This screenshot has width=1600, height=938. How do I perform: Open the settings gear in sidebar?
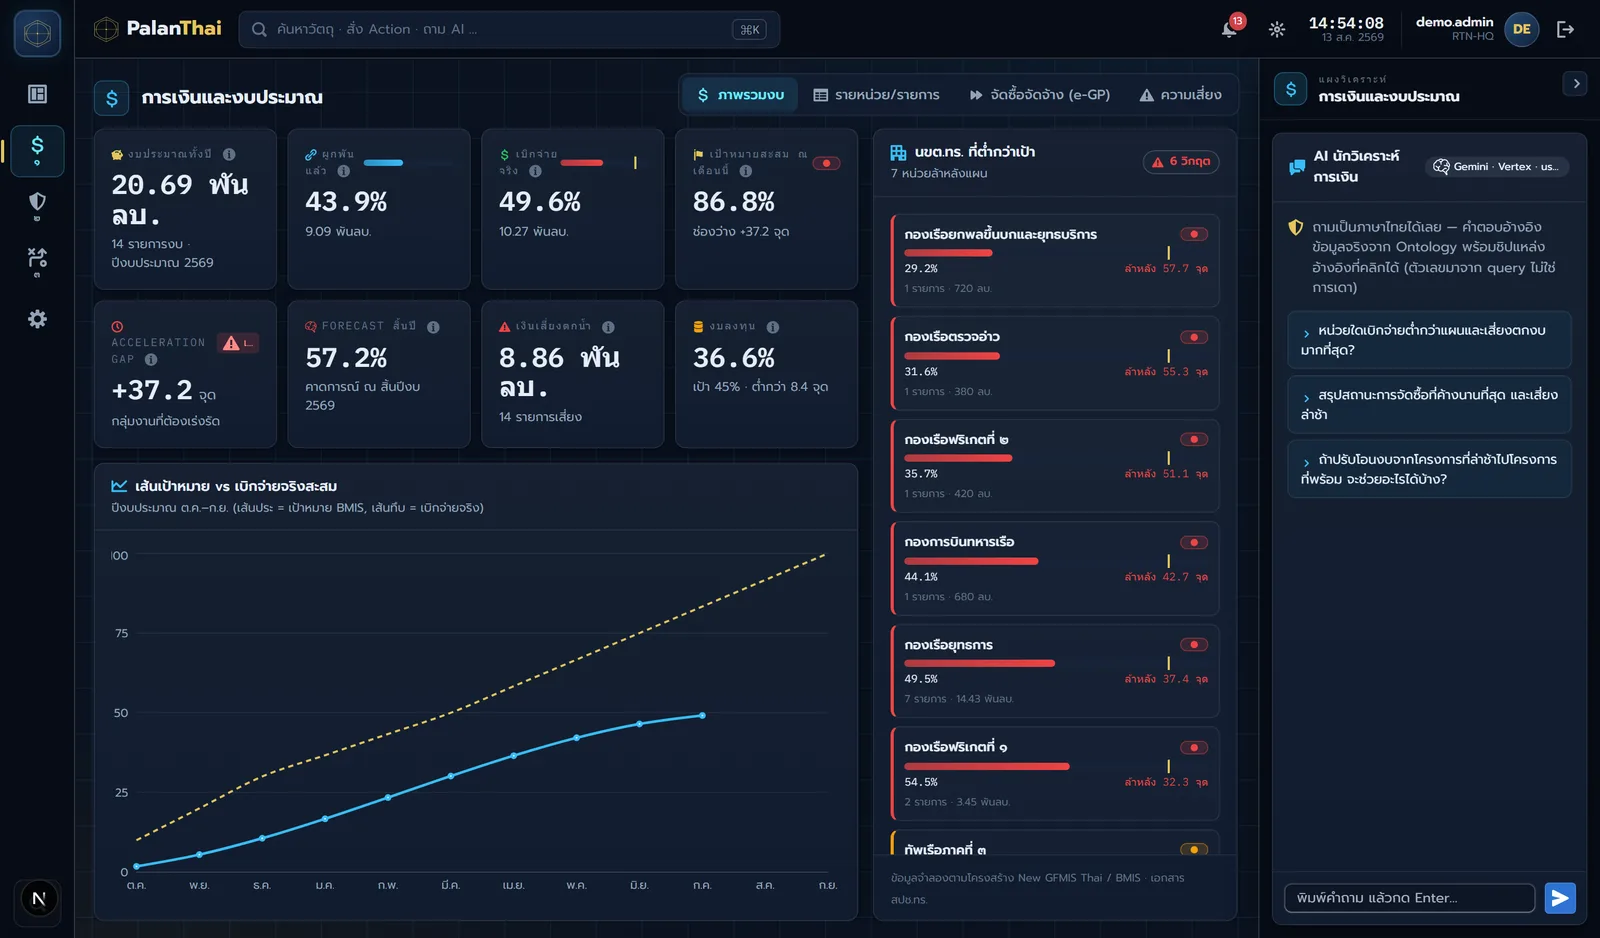coord(37,319)
